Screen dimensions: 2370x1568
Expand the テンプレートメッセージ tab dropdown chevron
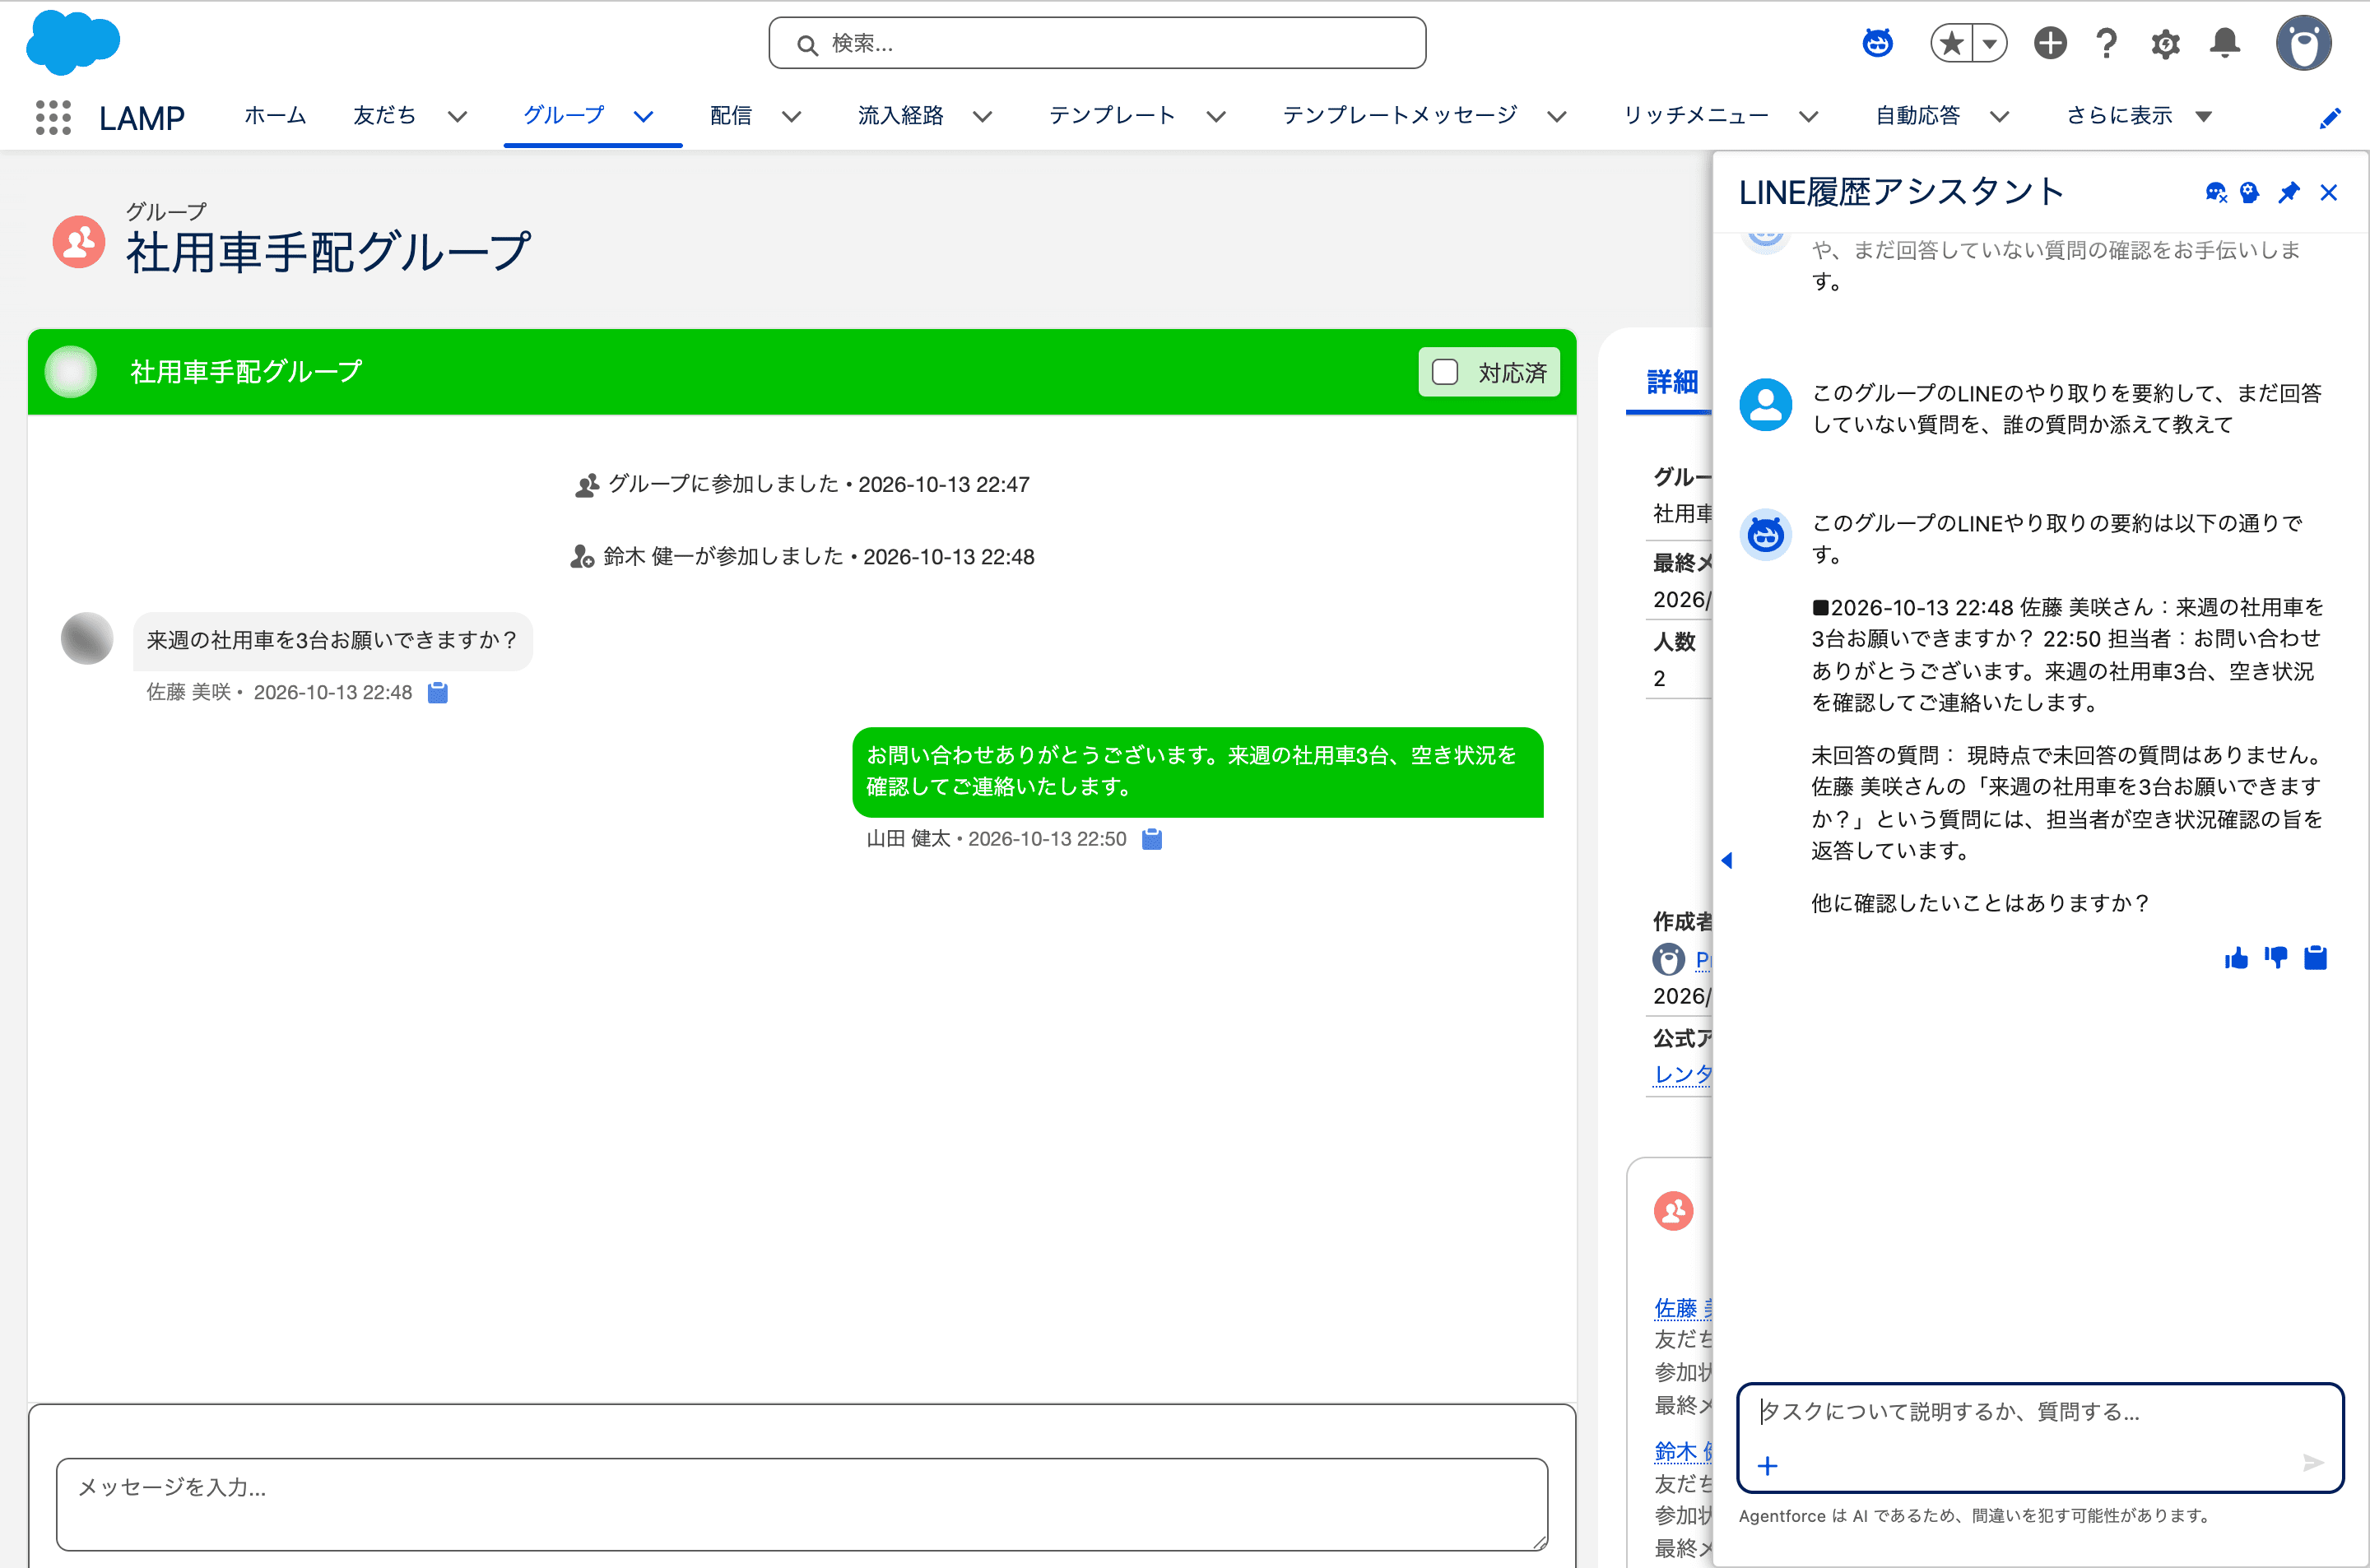[1555, 116]
